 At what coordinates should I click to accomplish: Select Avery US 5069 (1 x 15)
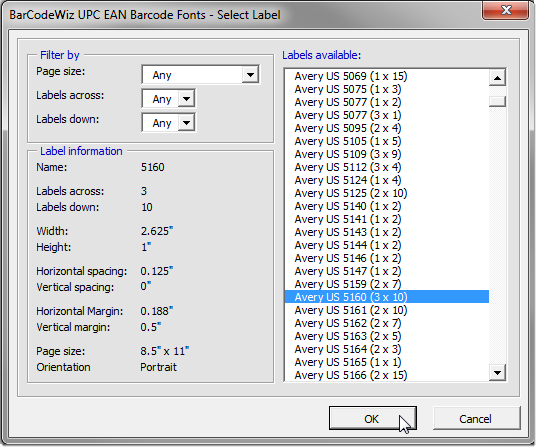point(351,76)
